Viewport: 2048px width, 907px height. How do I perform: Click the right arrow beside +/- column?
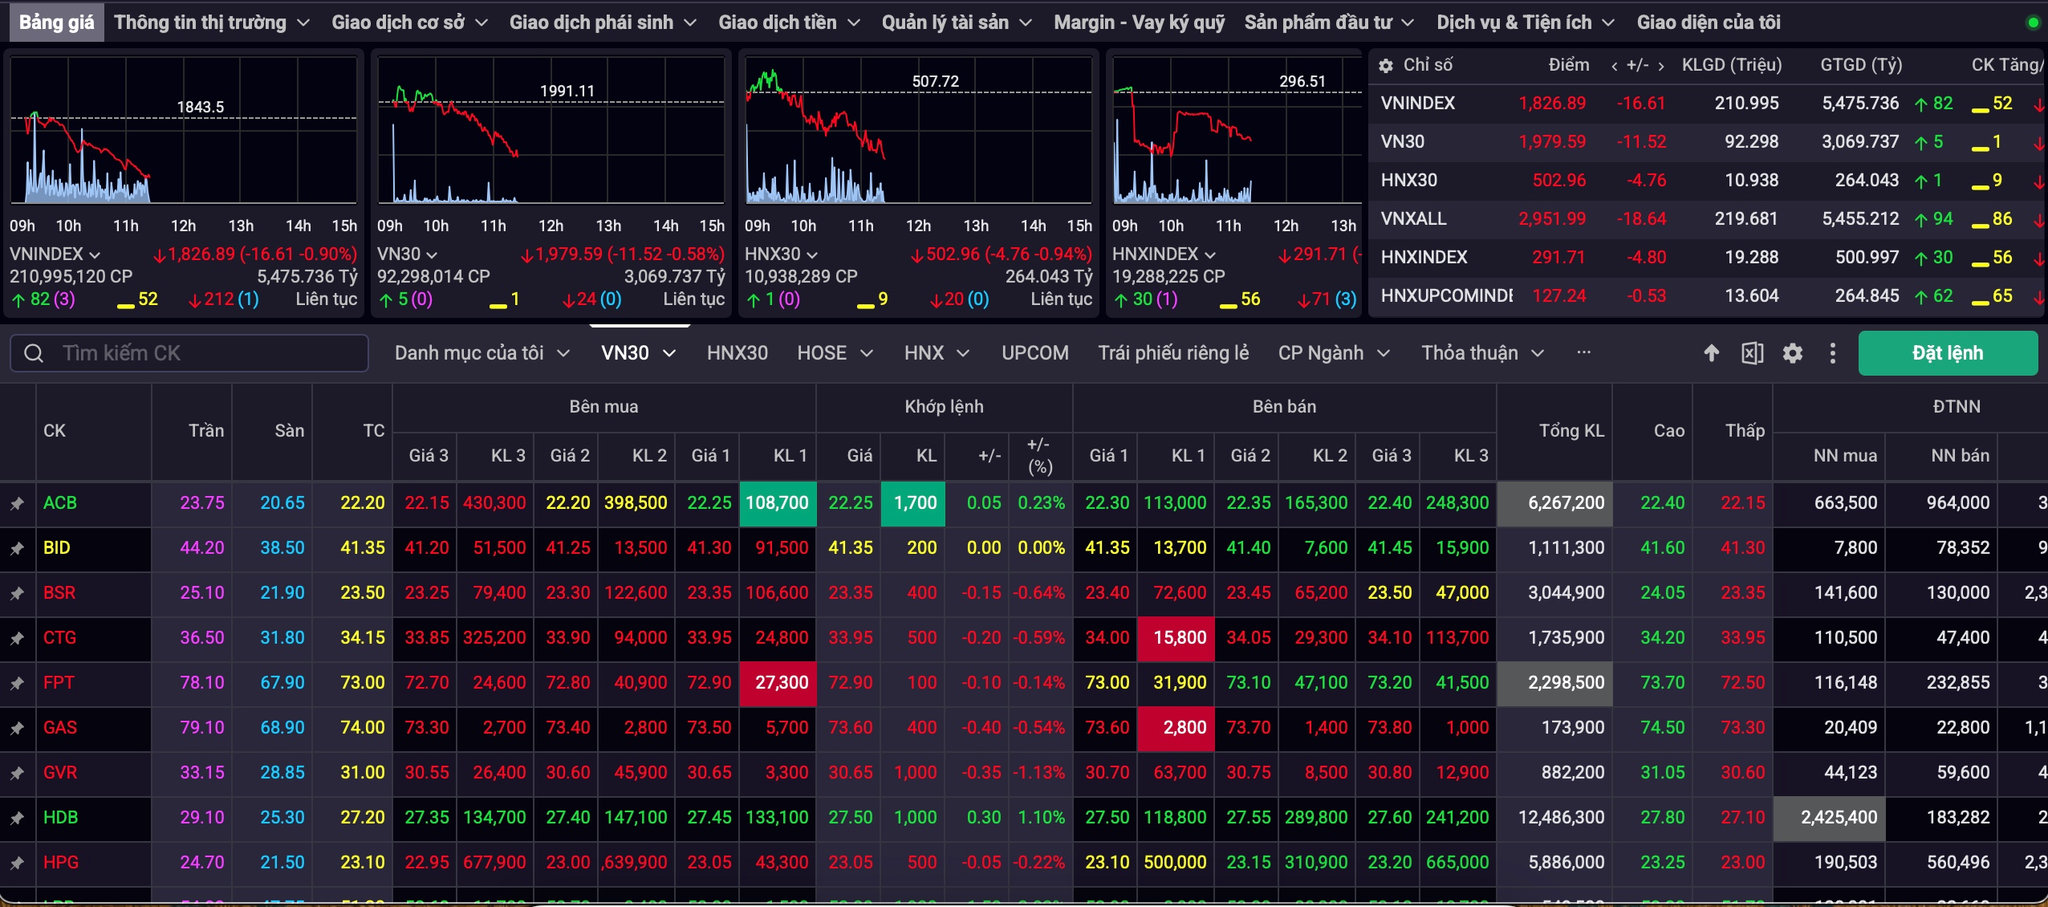pos(1661,66)
